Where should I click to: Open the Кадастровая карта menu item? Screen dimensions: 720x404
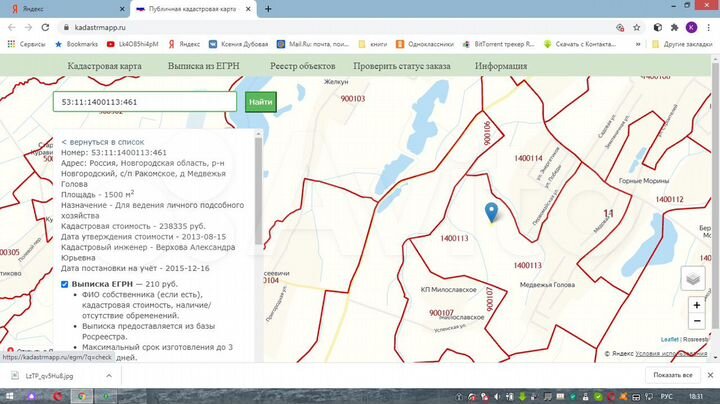coord(104,66)
